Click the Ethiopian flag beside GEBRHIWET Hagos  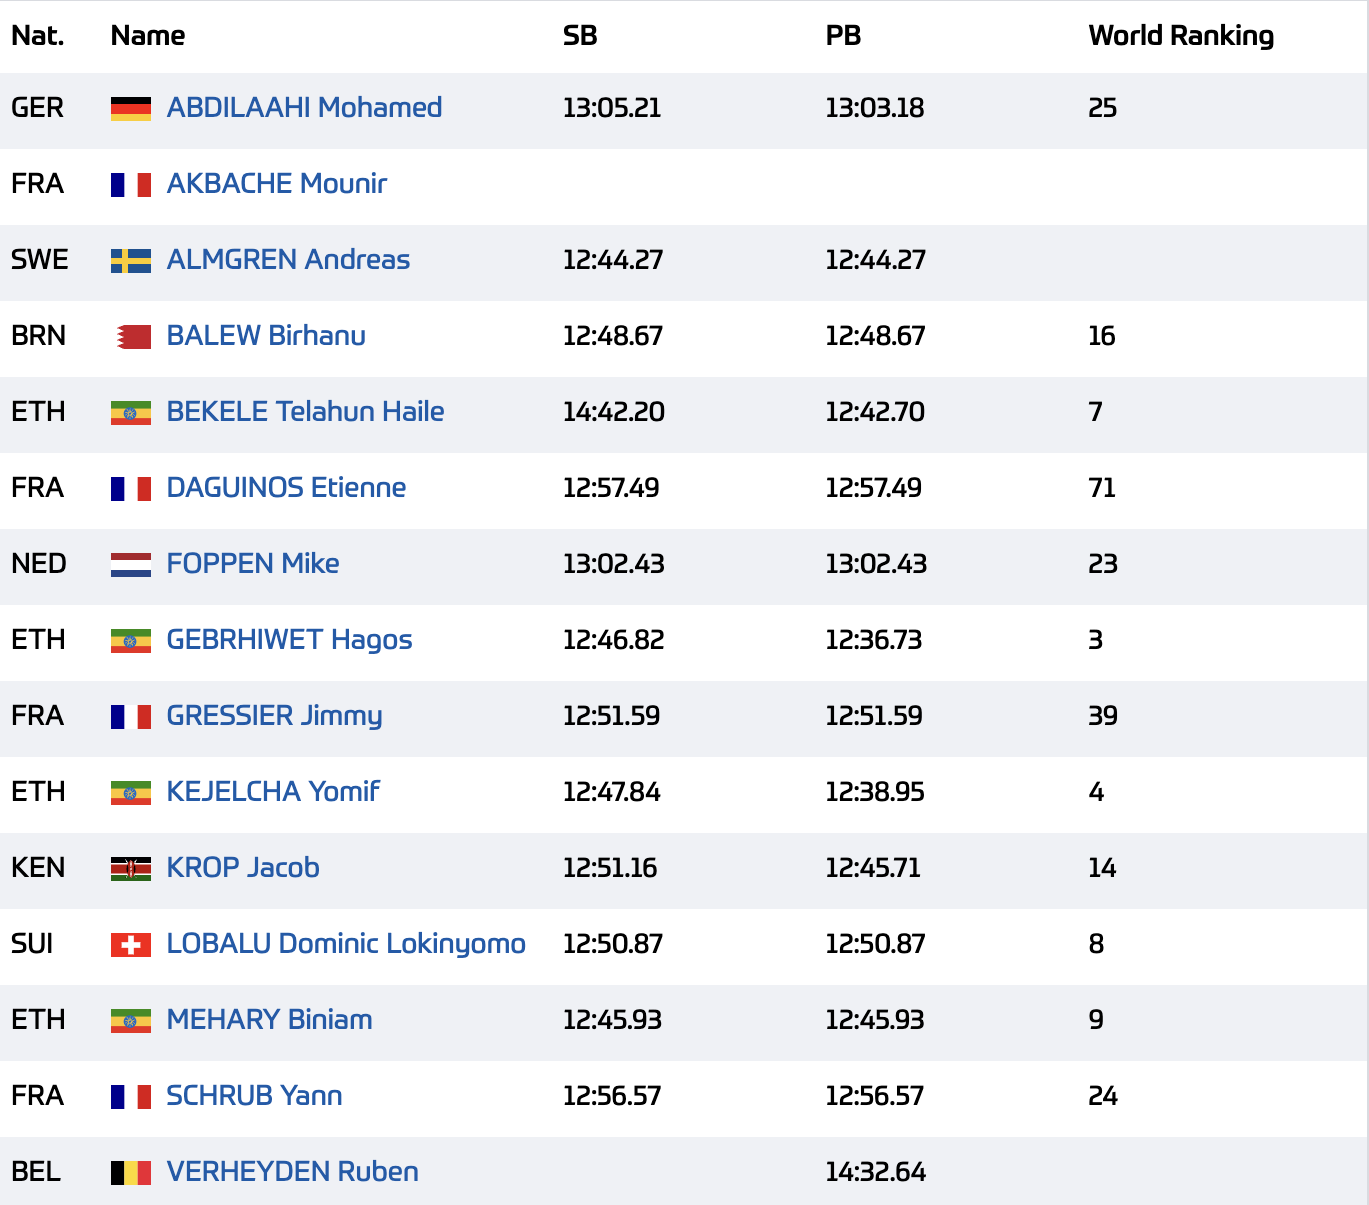(131, 640)
